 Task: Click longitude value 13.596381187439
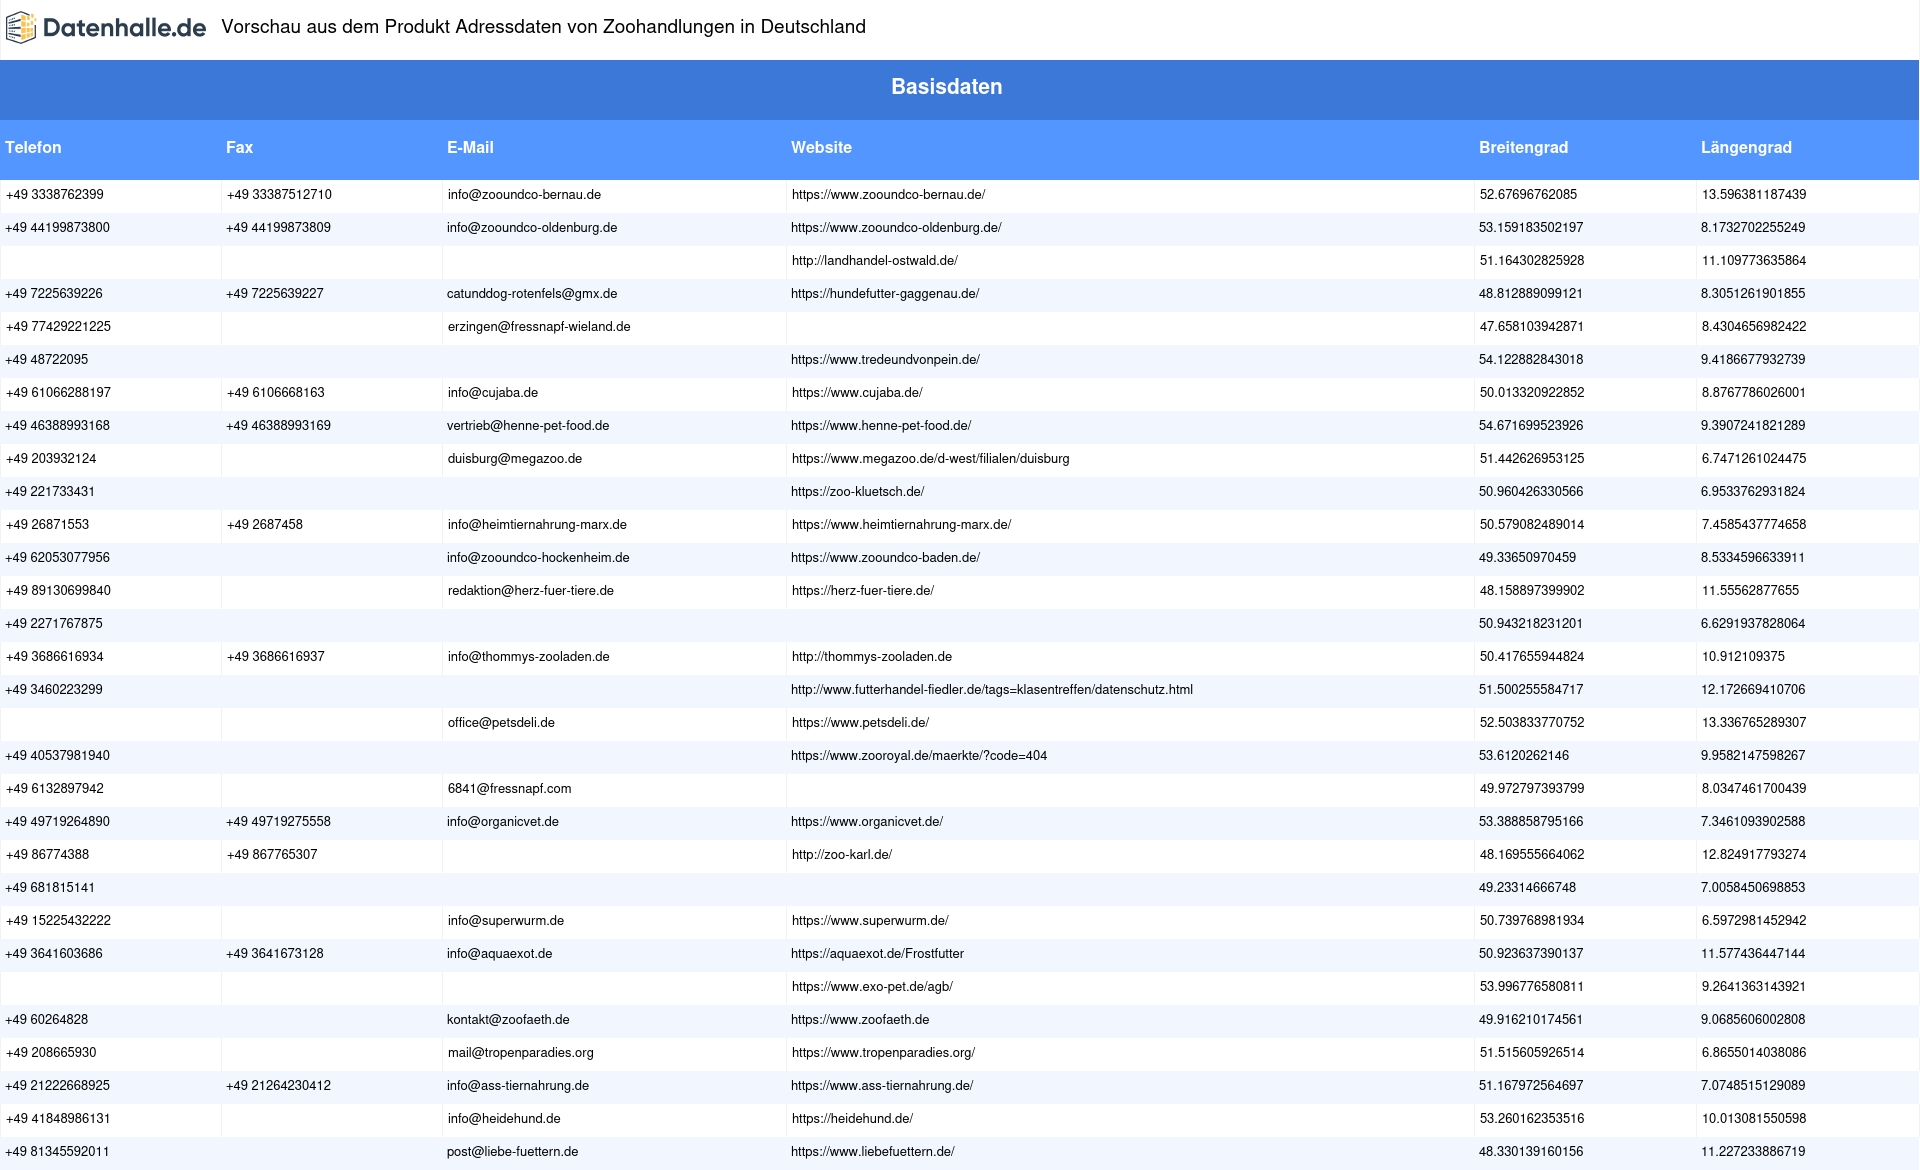point(1754,195)
